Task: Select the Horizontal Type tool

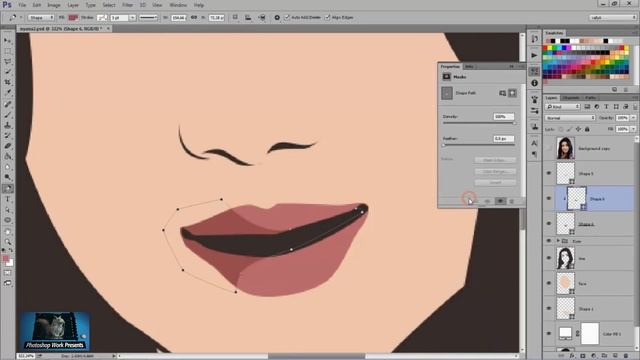Action: click(8, 199)
